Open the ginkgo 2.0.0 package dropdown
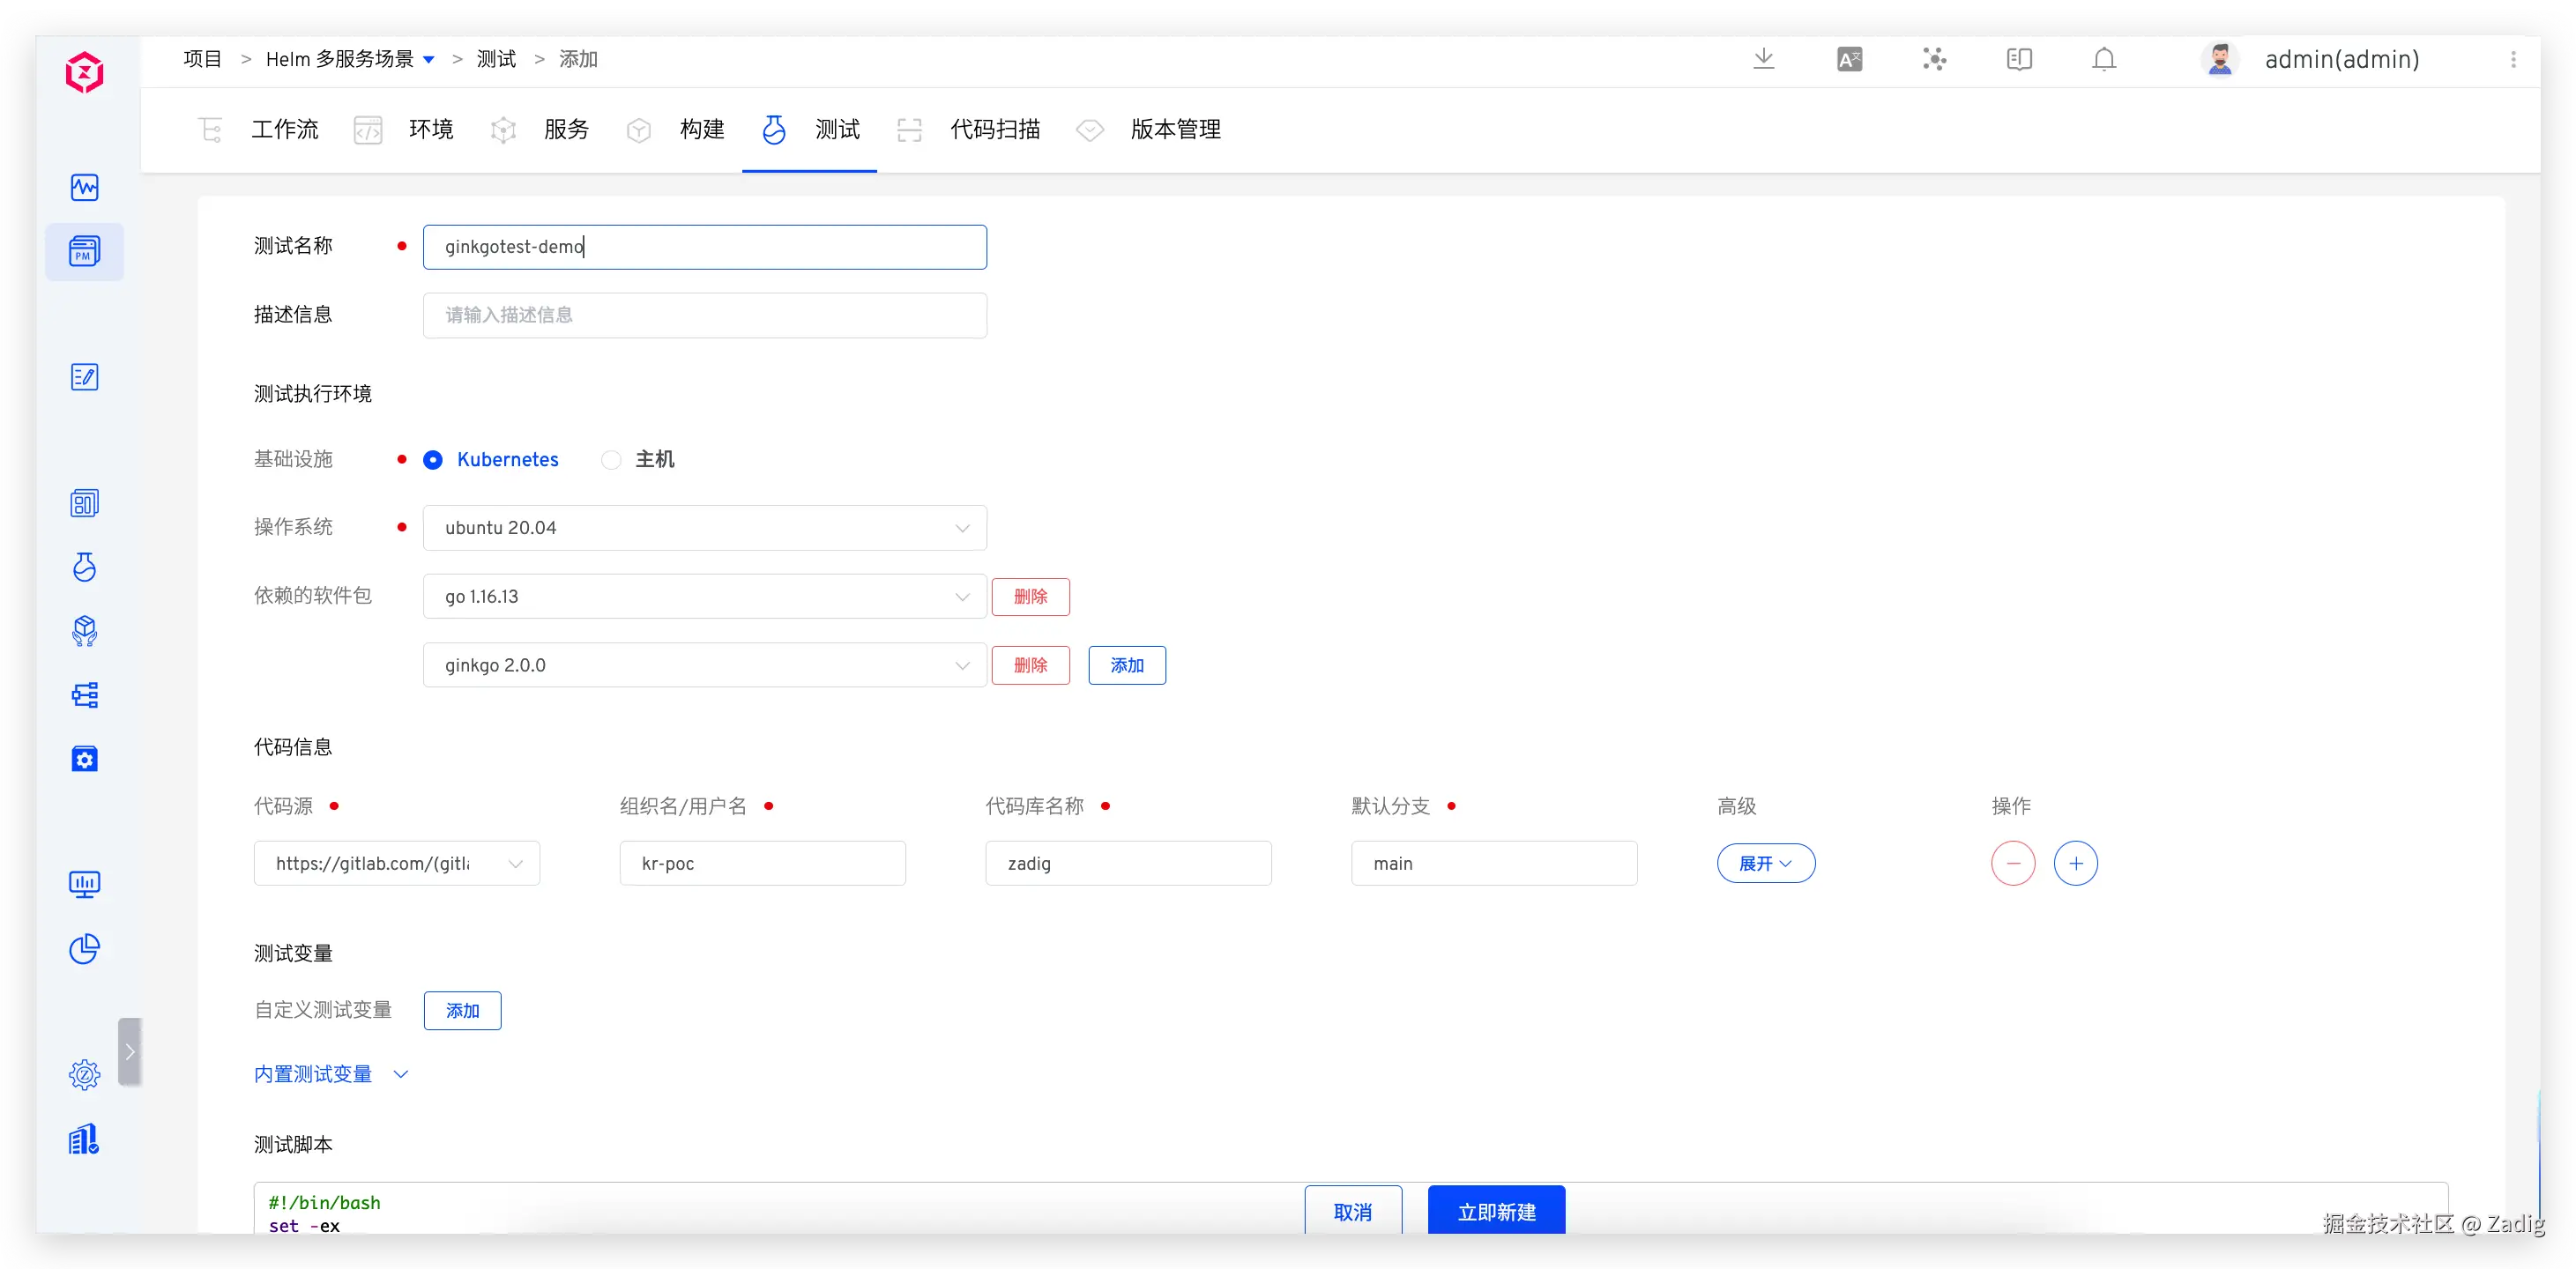The height and width of the screenshot is (1269, 2576). 704,665
